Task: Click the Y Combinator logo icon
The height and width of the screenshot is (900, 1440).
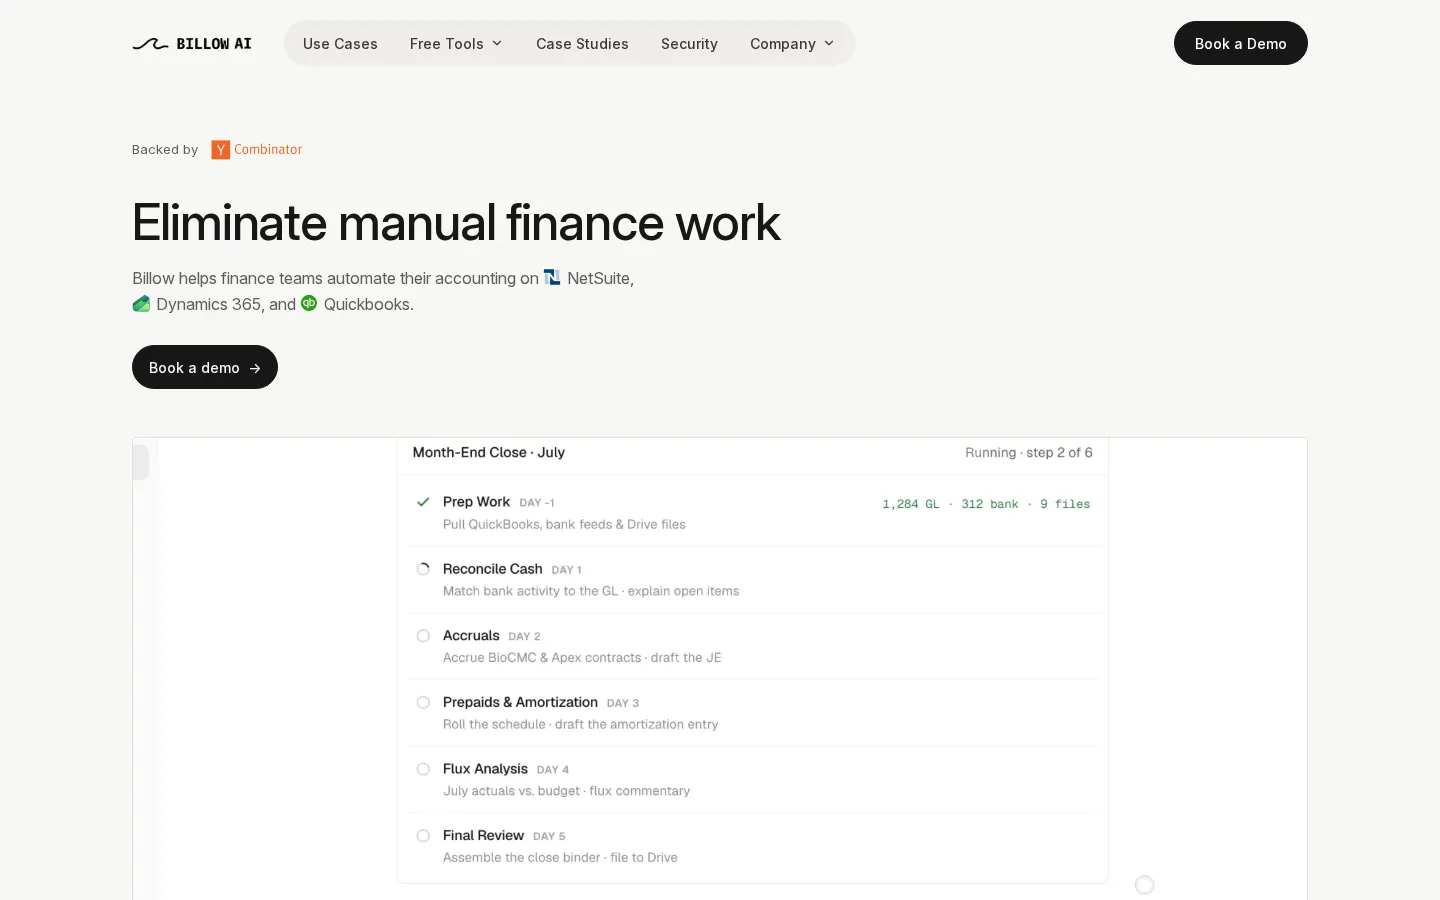Action: (x=221, y=150)
